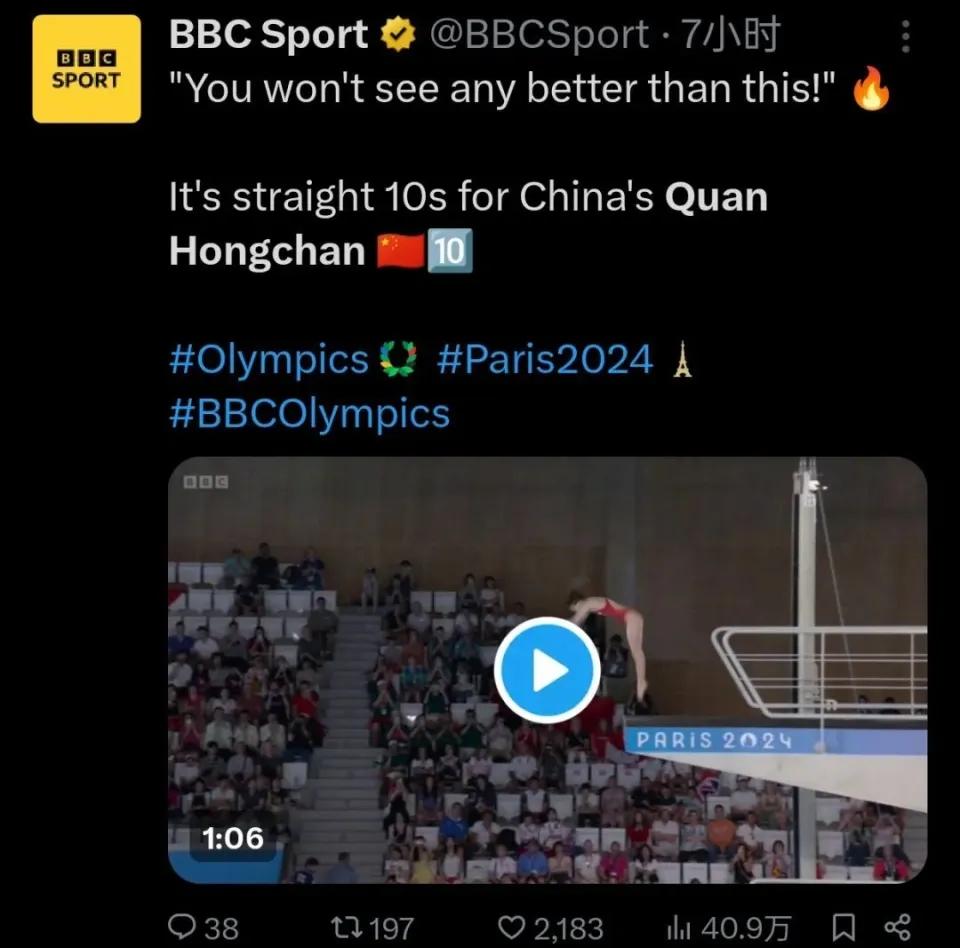The height and width of the screenshot is (948, 960).
Task: Play the diving video
Action: pyautogui.click(x=547, y=671)
